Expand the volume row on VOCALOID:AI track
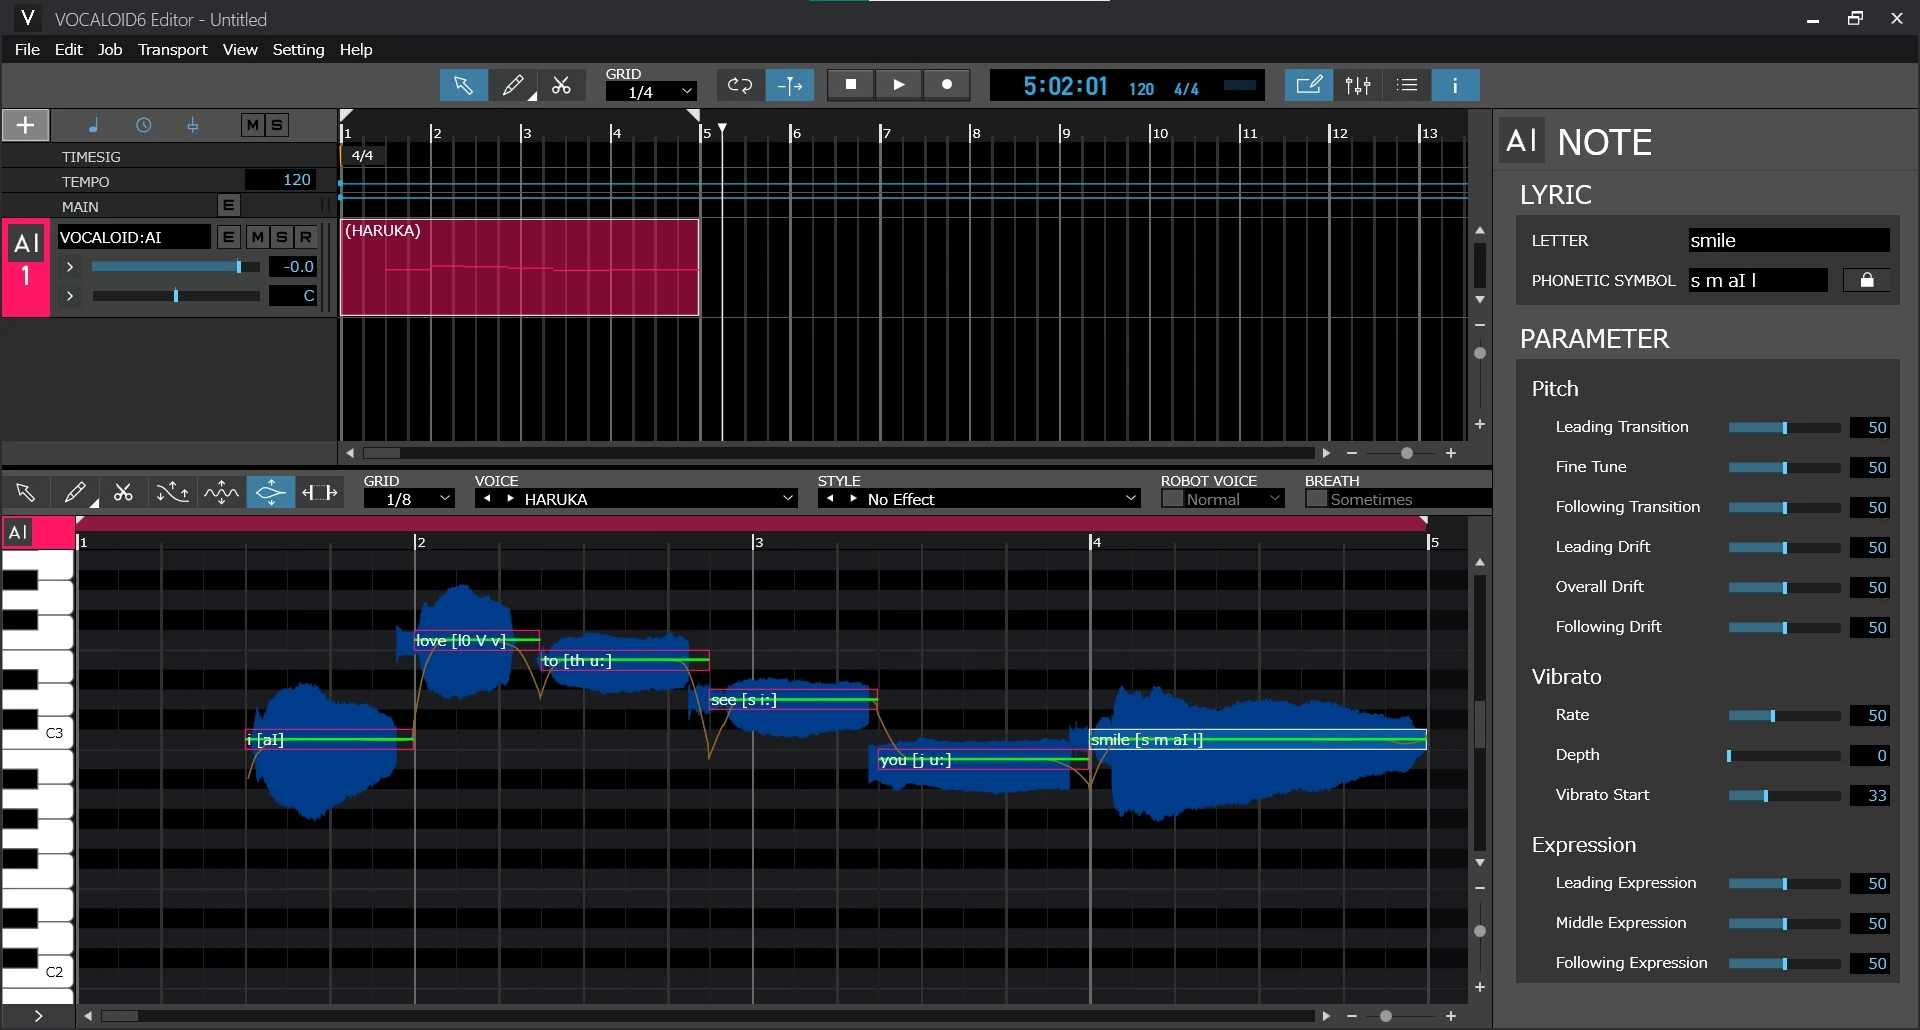This screenshot has width=1920, height=1030. (70, 267)
